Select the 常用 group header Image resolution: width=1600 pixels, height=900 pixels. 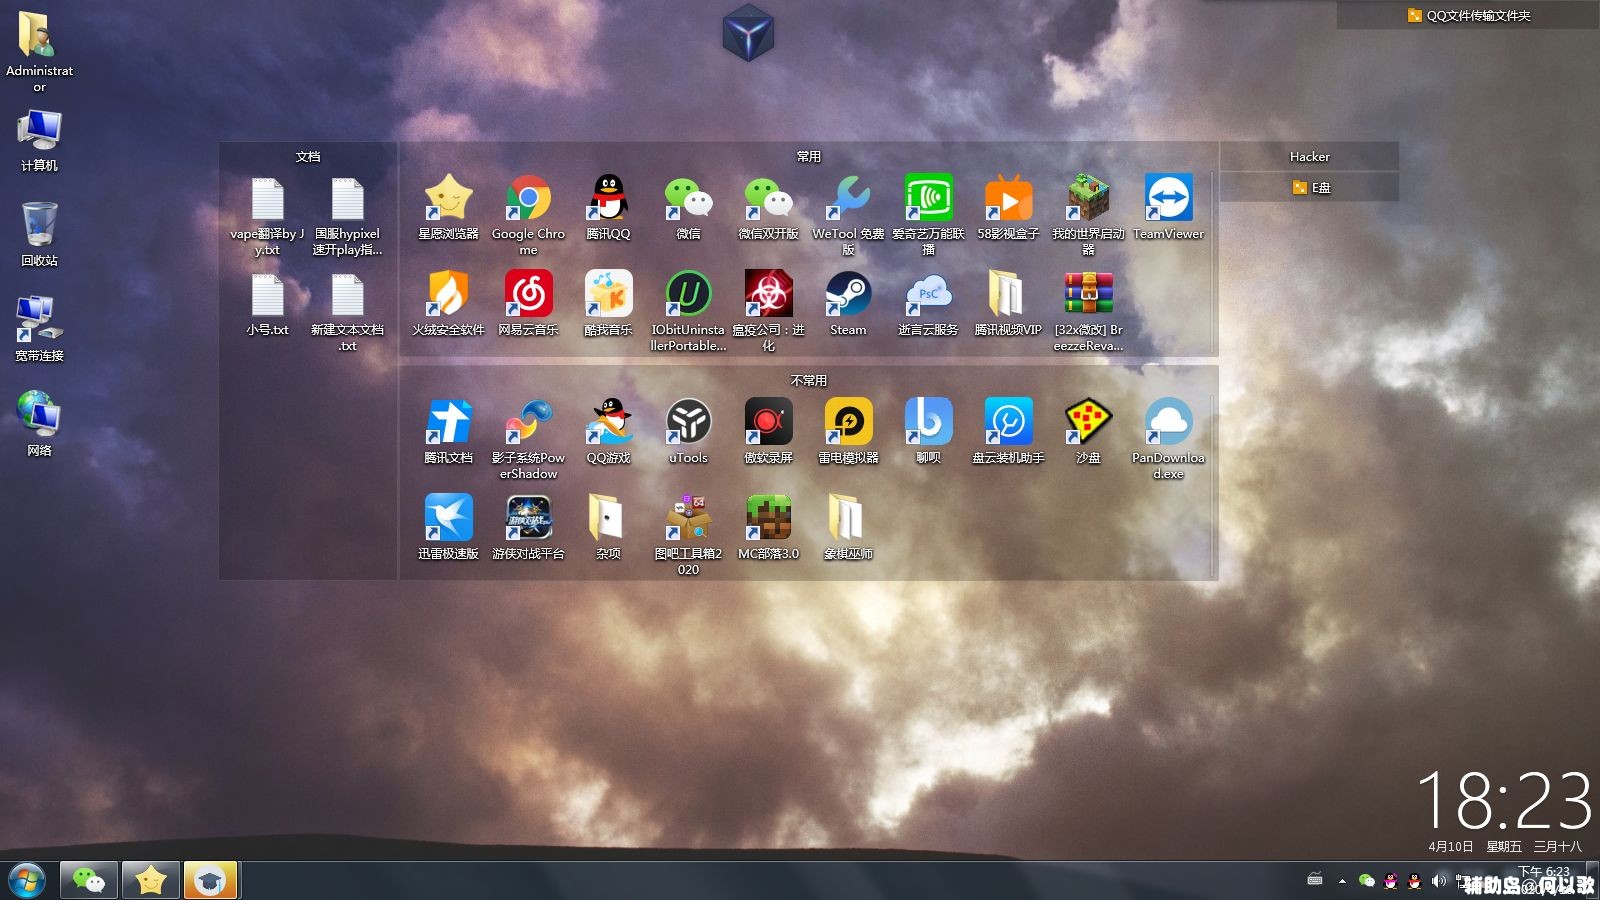pyautogui.click(x=808, y=156)
